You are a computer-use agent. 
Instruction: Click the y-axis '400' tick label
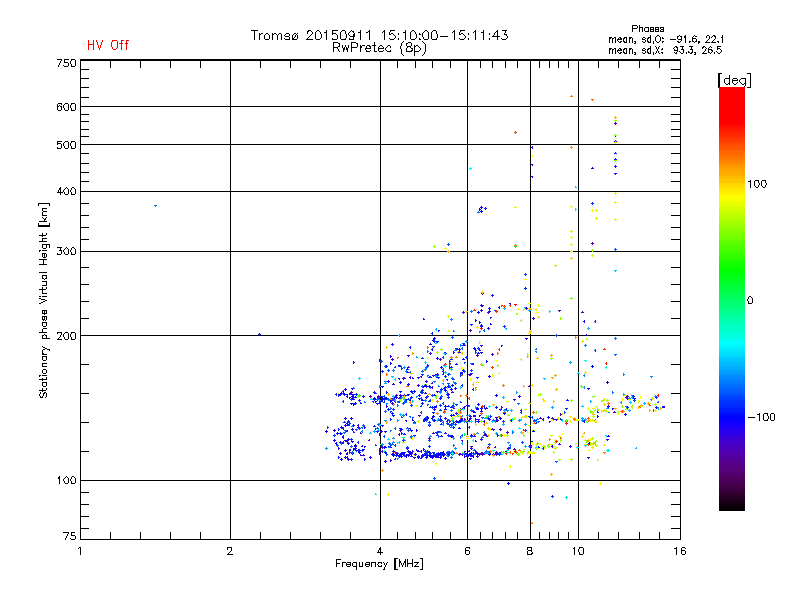point(66,191)
